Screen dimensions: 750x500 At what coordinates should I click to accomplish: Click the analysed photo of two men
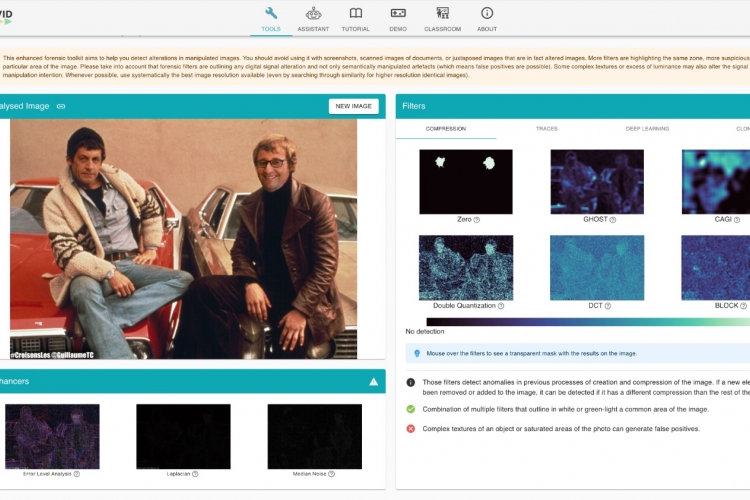point(183,238)
